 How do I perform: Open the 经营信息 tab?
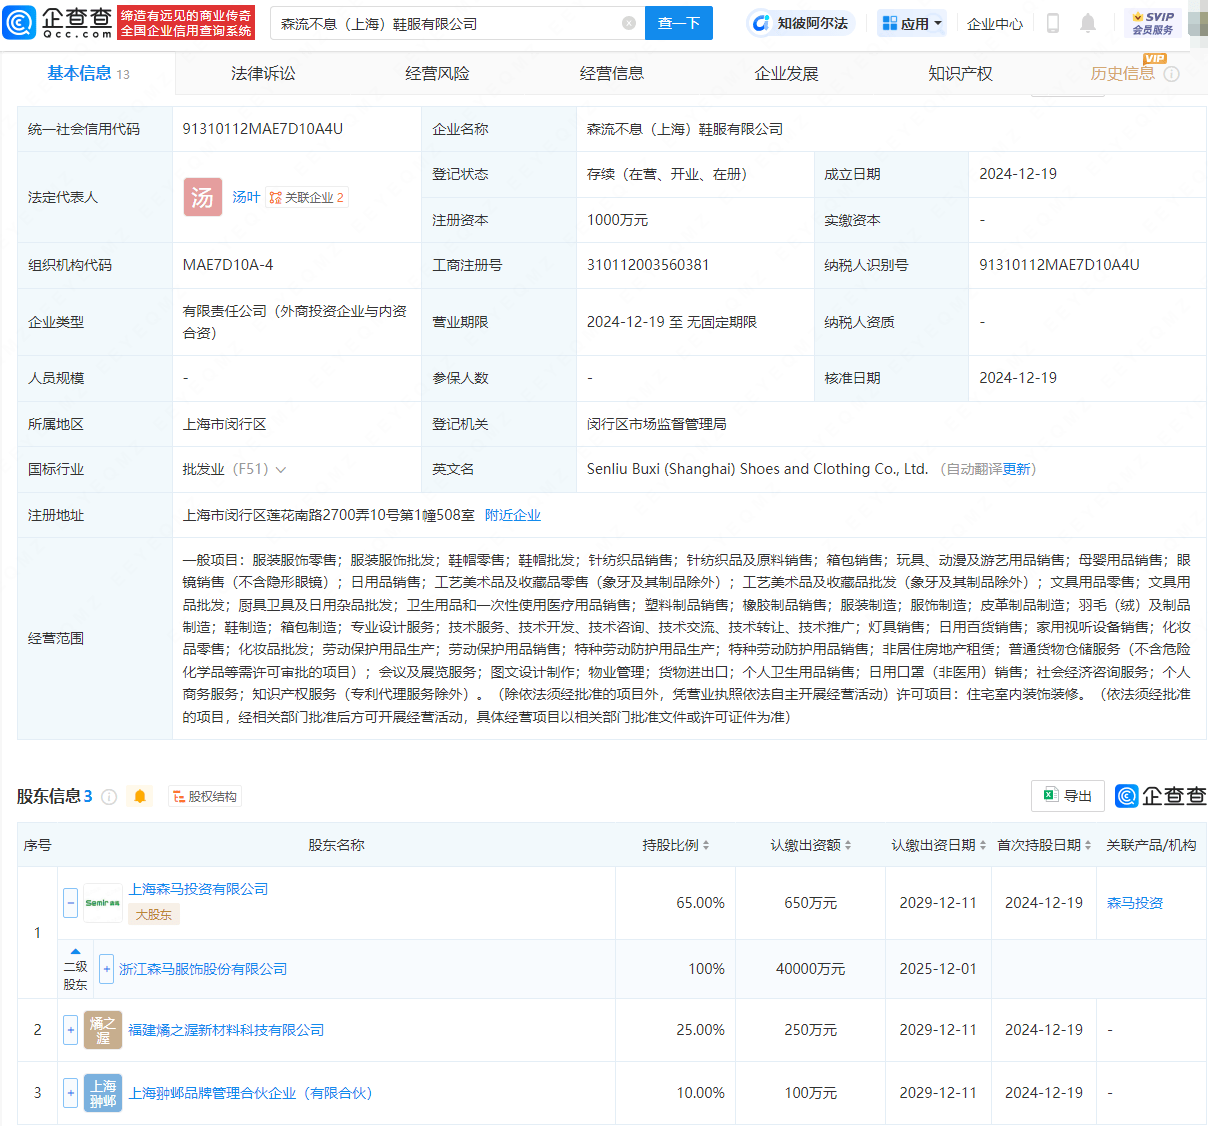click(x=612, y=73)
